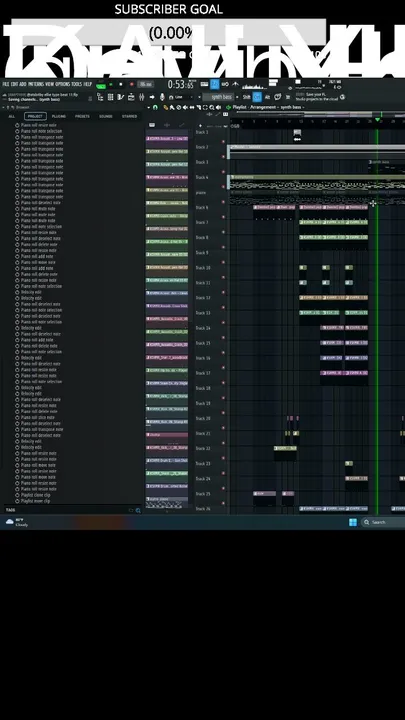The width and height of the screenshot is (405, 720).
Task: Mute Track 1 with its red LED
Action: [224, 141]
